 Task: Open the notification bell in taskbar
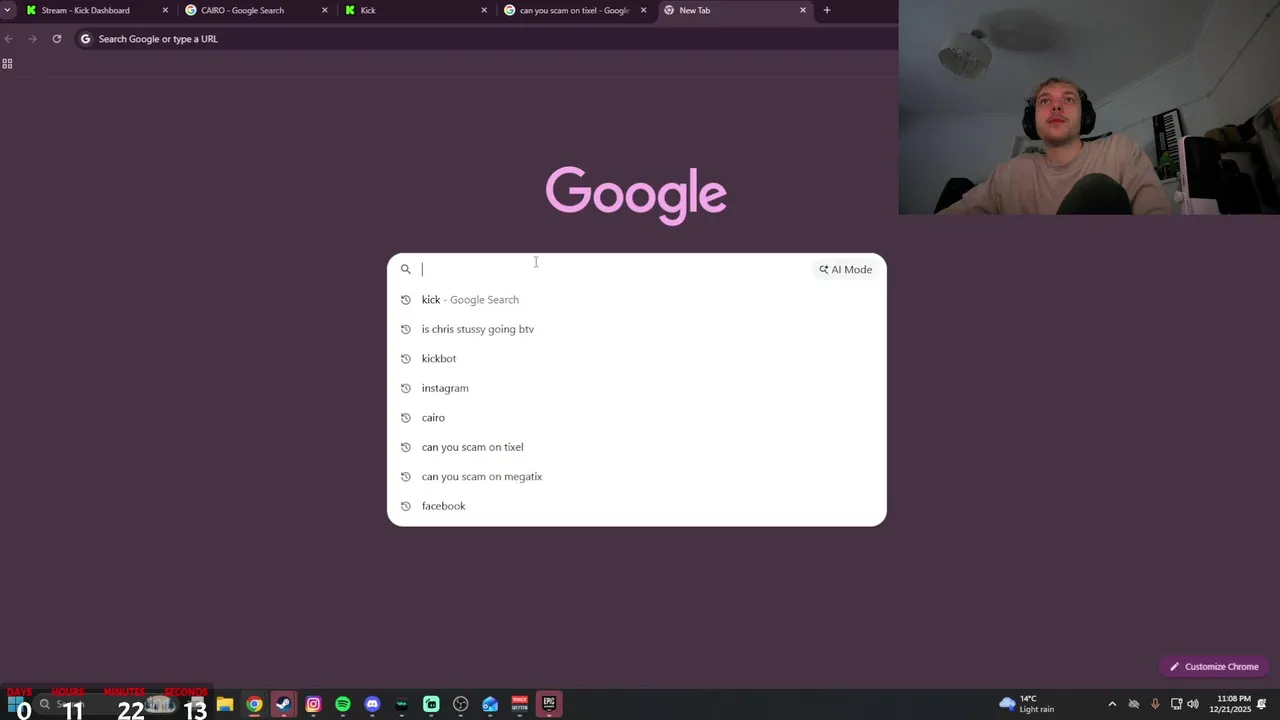tap(1262, 704)
